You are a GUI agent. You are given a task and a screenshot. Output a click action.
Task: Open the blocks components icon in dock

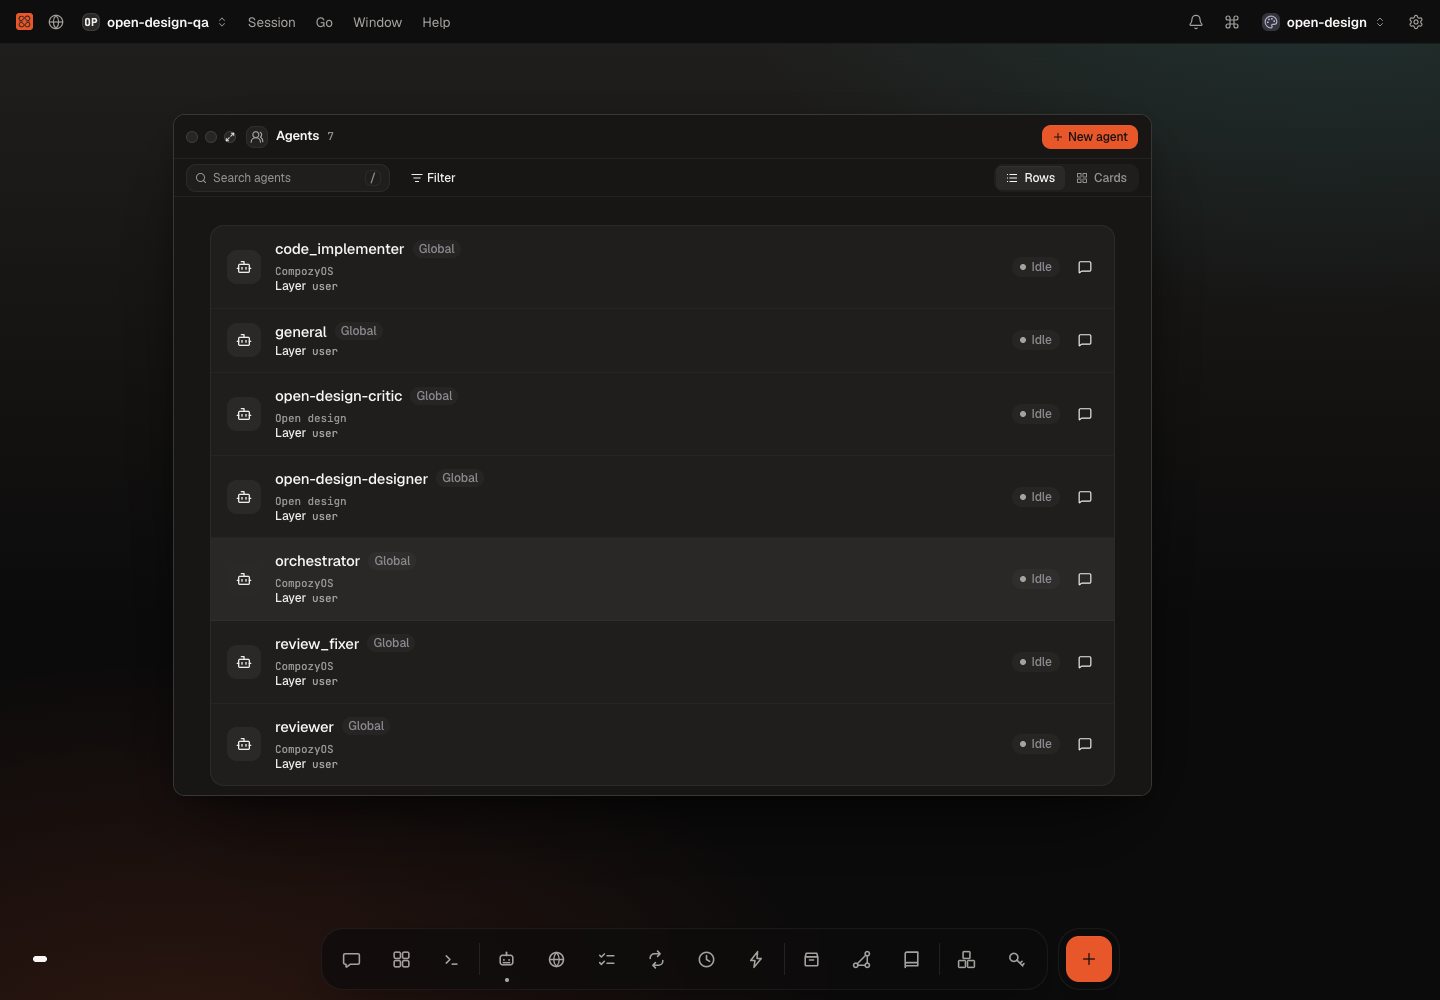click(x=967, y=959)
